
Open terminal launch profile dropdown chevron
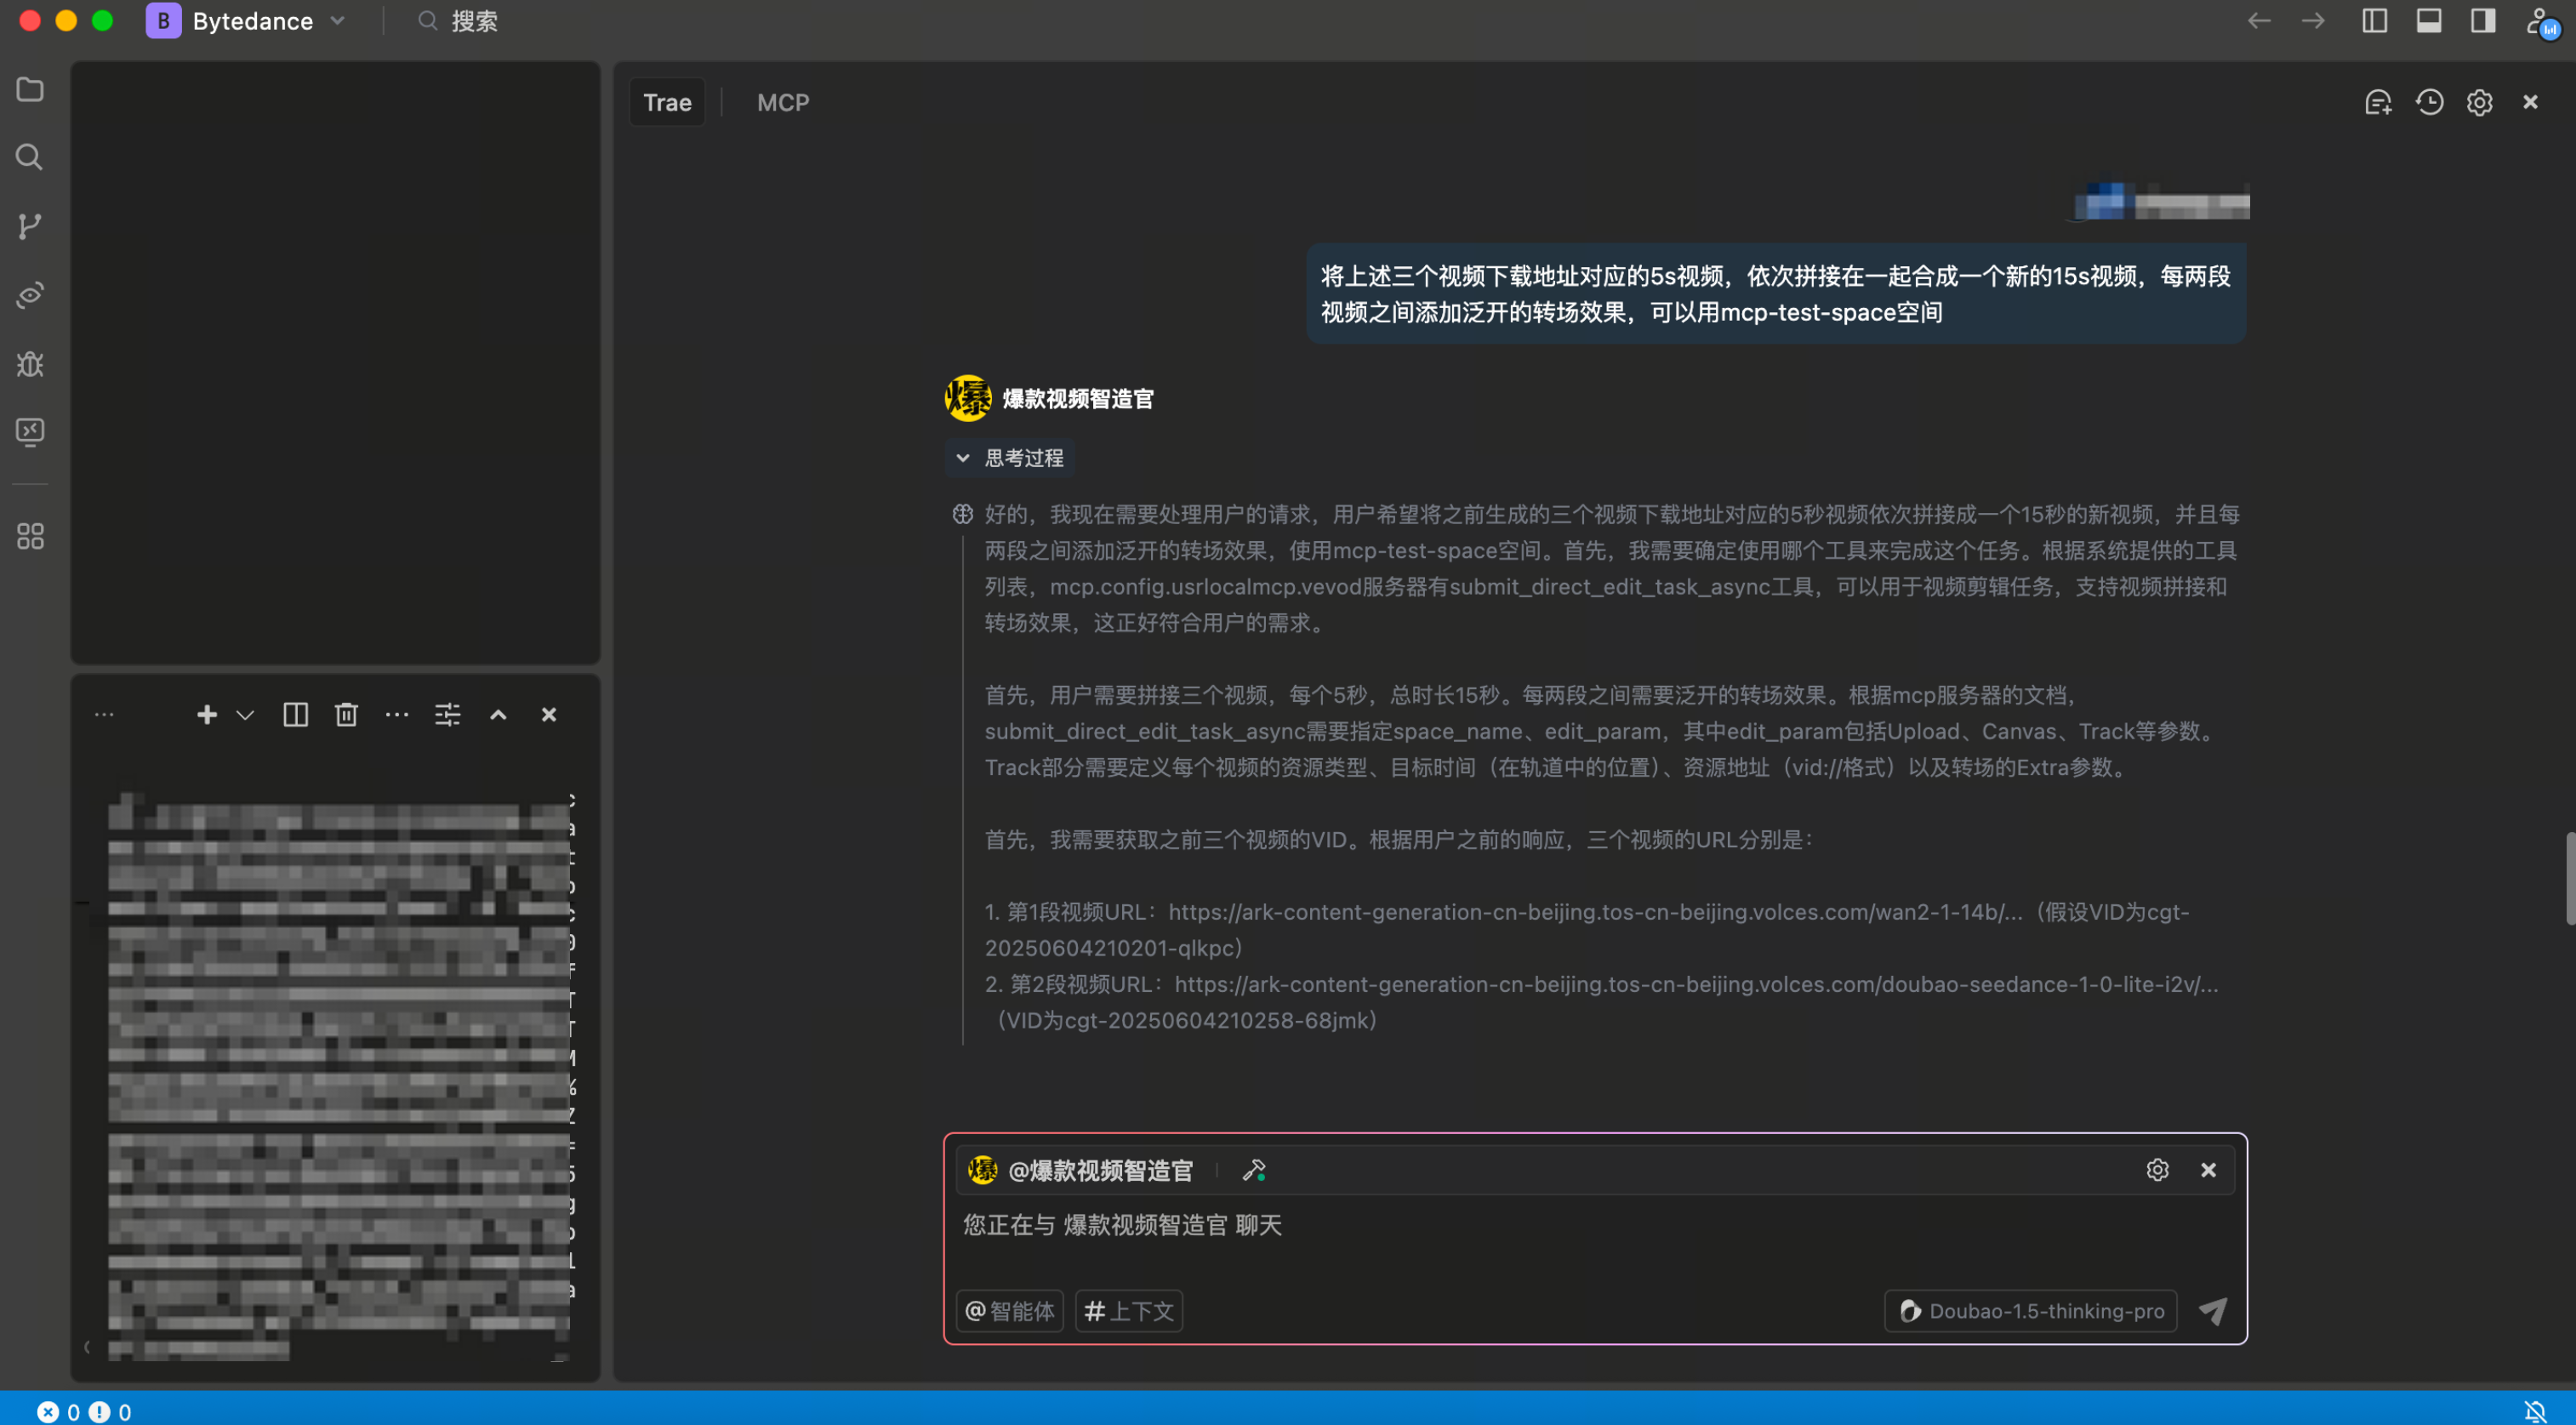(245, 714)
